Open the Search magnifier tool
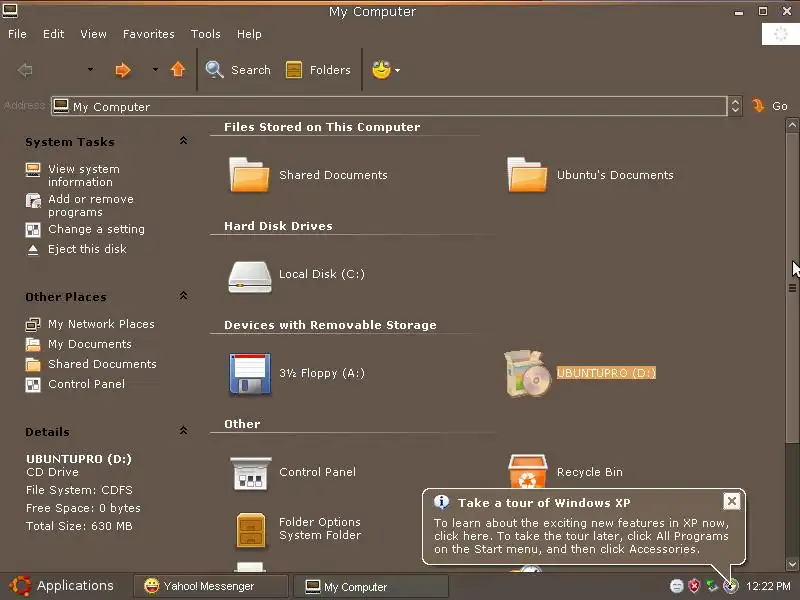The image size is (800, 600). click(214, 69)
